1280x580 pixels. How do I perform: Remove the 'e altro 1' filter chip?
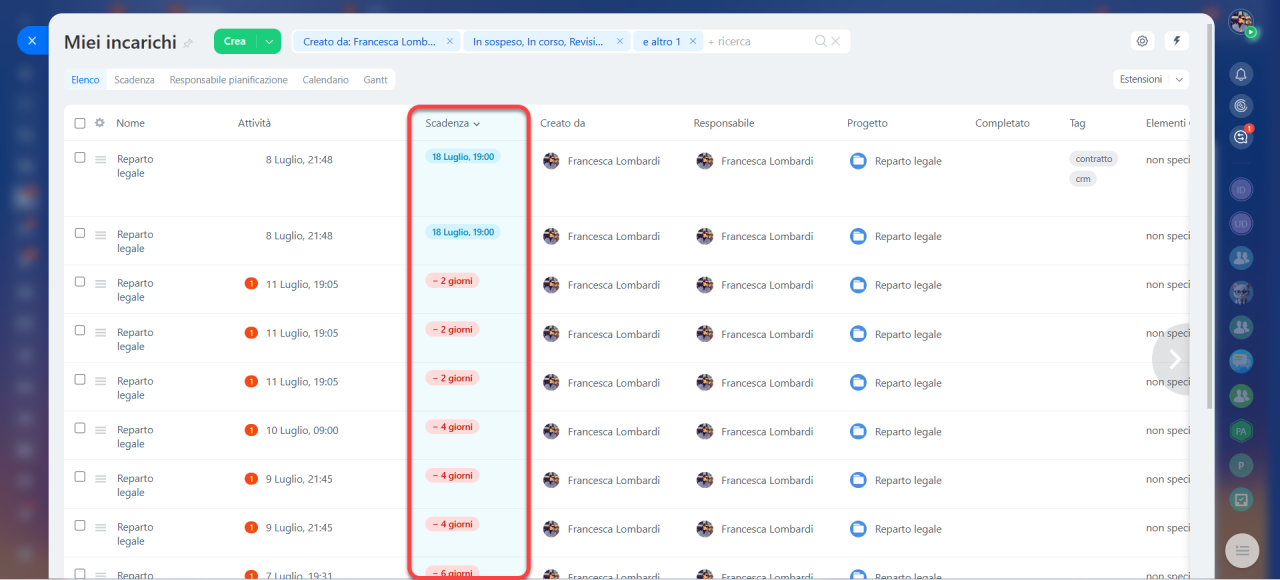pos(694,41)
